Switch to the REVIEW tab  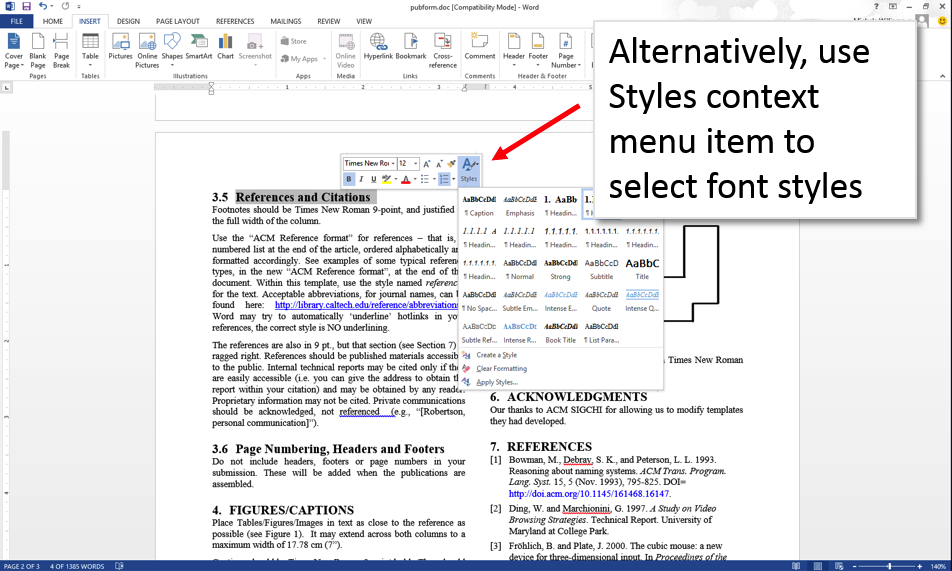pos(328,21)
